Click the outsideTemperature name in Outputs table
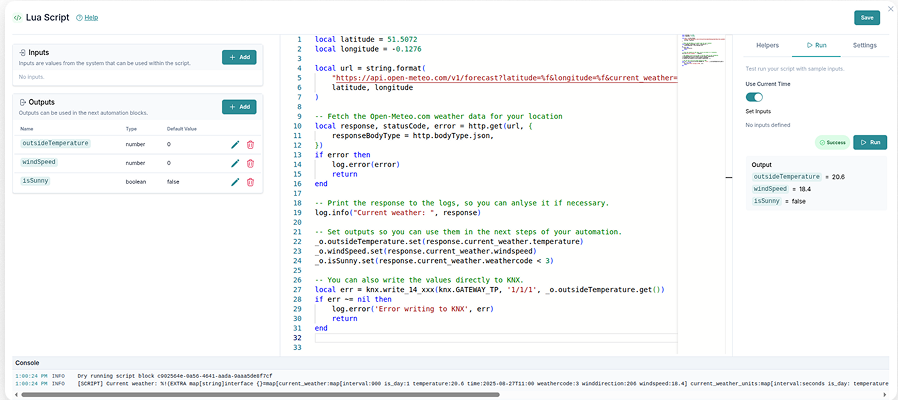This screenshot has height=400, width=898. click(x=56, y=144)
